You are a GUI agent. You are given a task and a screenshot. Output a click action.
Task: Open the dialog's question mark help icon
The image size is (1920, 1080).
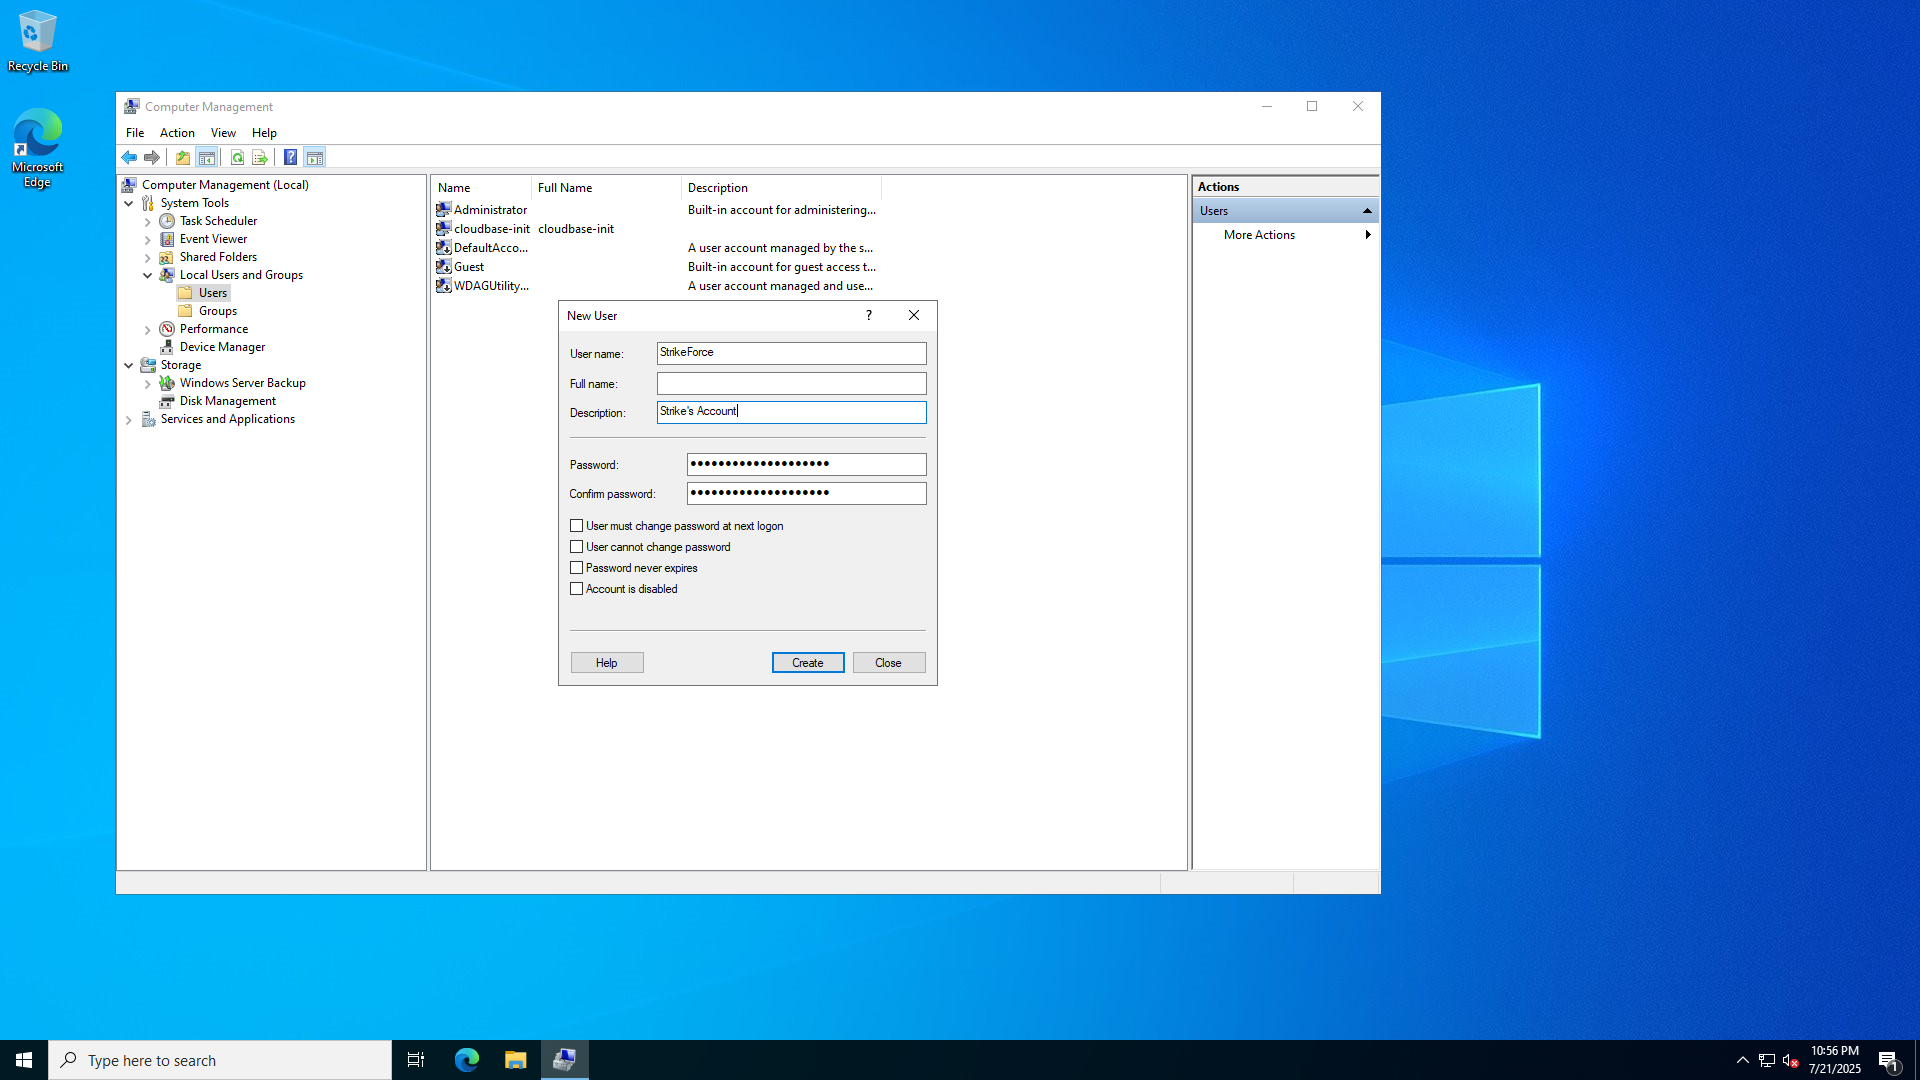(x=868, y=315)
